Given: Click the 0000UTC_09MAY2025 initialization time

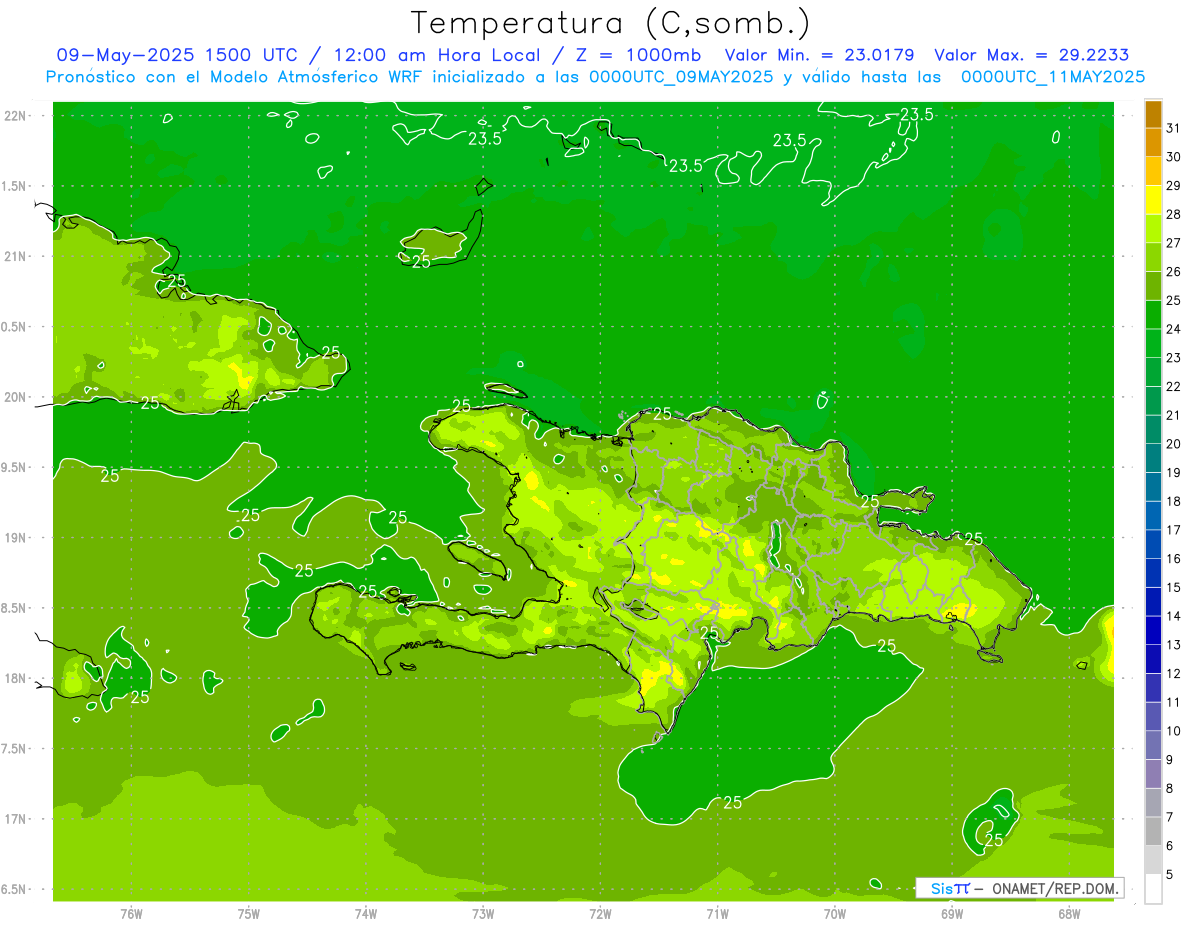Looking at the screenshot, I should click(681, 76).
